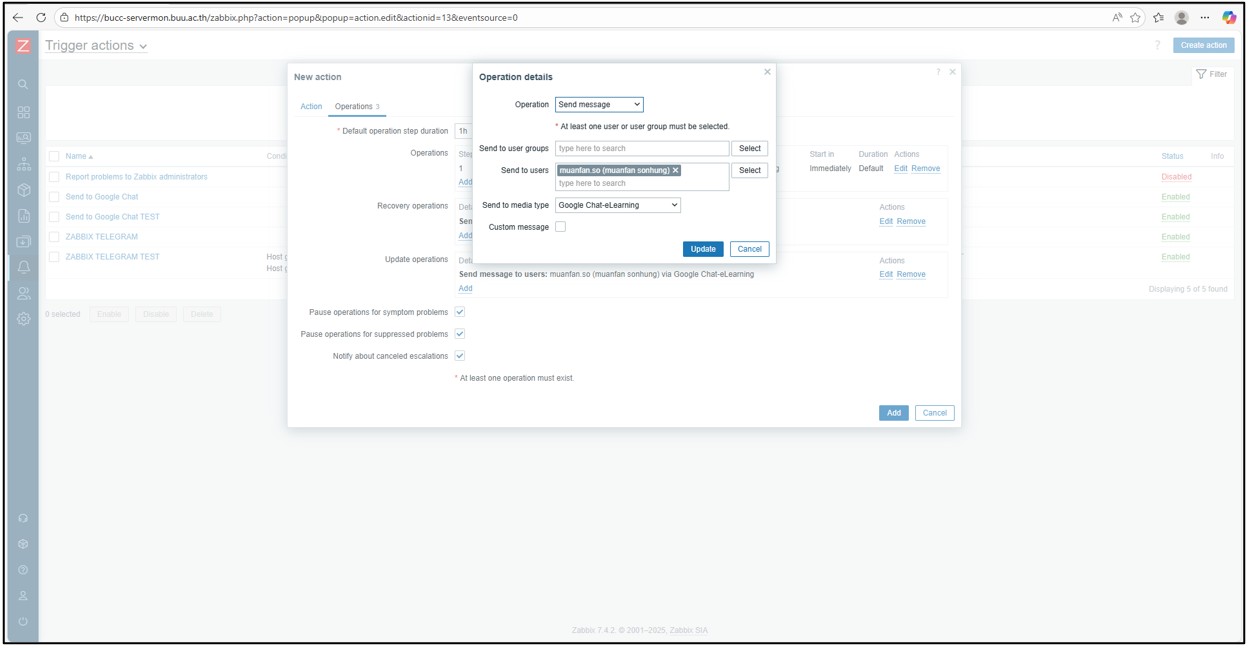Image resolution: width=1249 pixels, height=648 pixels.
Task: Remove muanfan.so user tag with X
Action: tap(676, 171)
